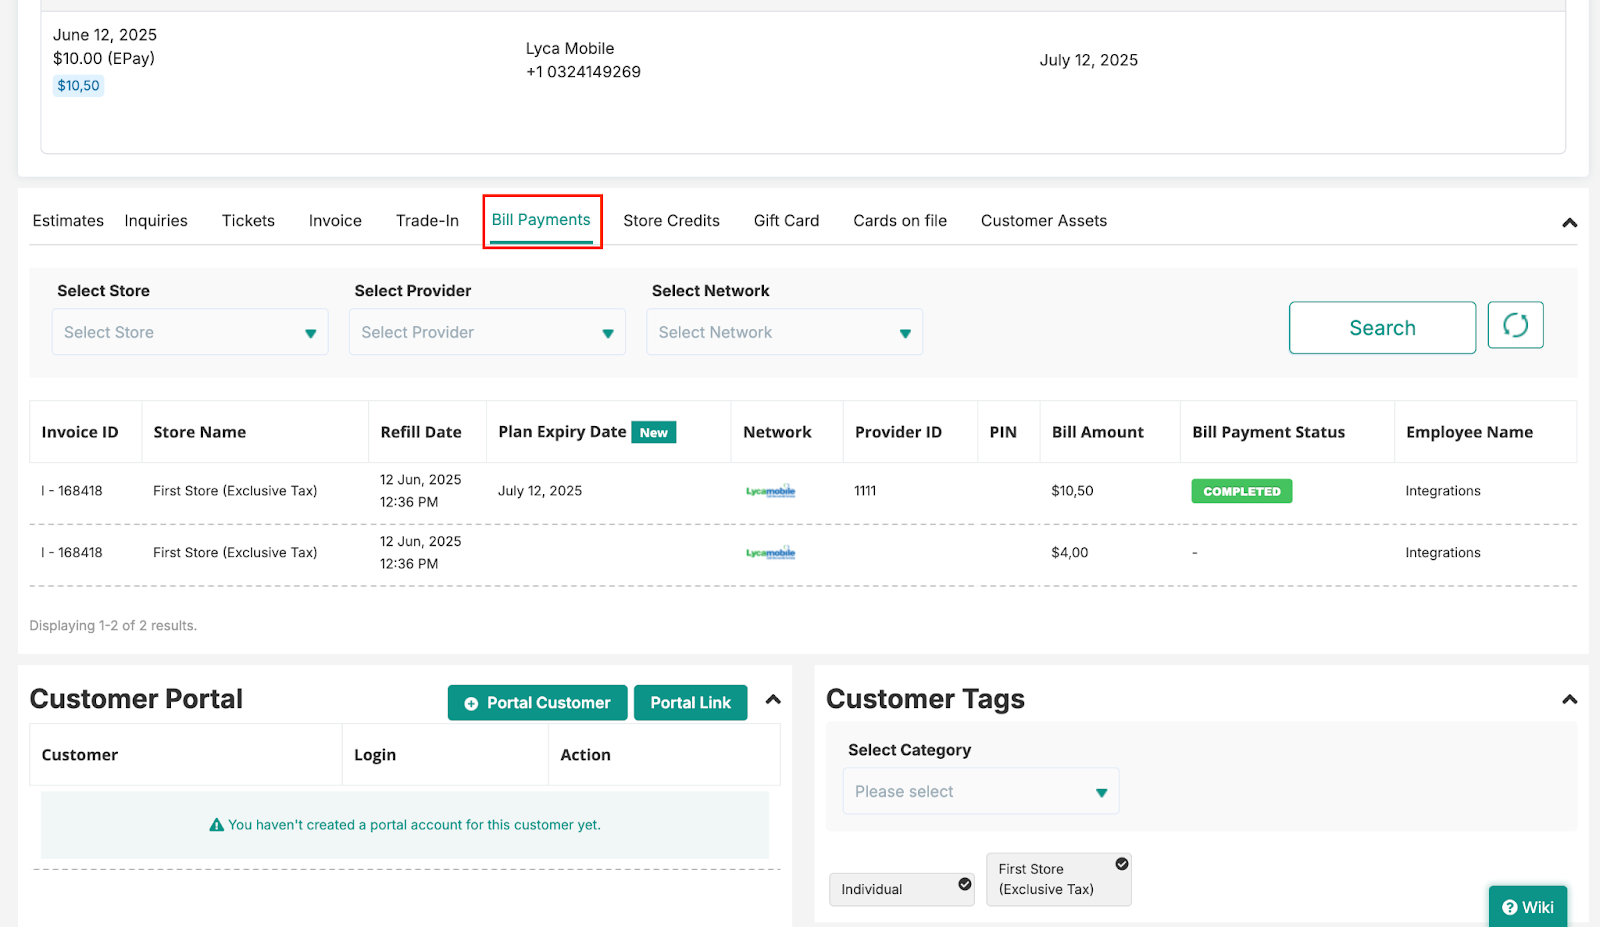Click the $4,00 bill amount
The image size is (1600, 927).
pos(1070,553)
